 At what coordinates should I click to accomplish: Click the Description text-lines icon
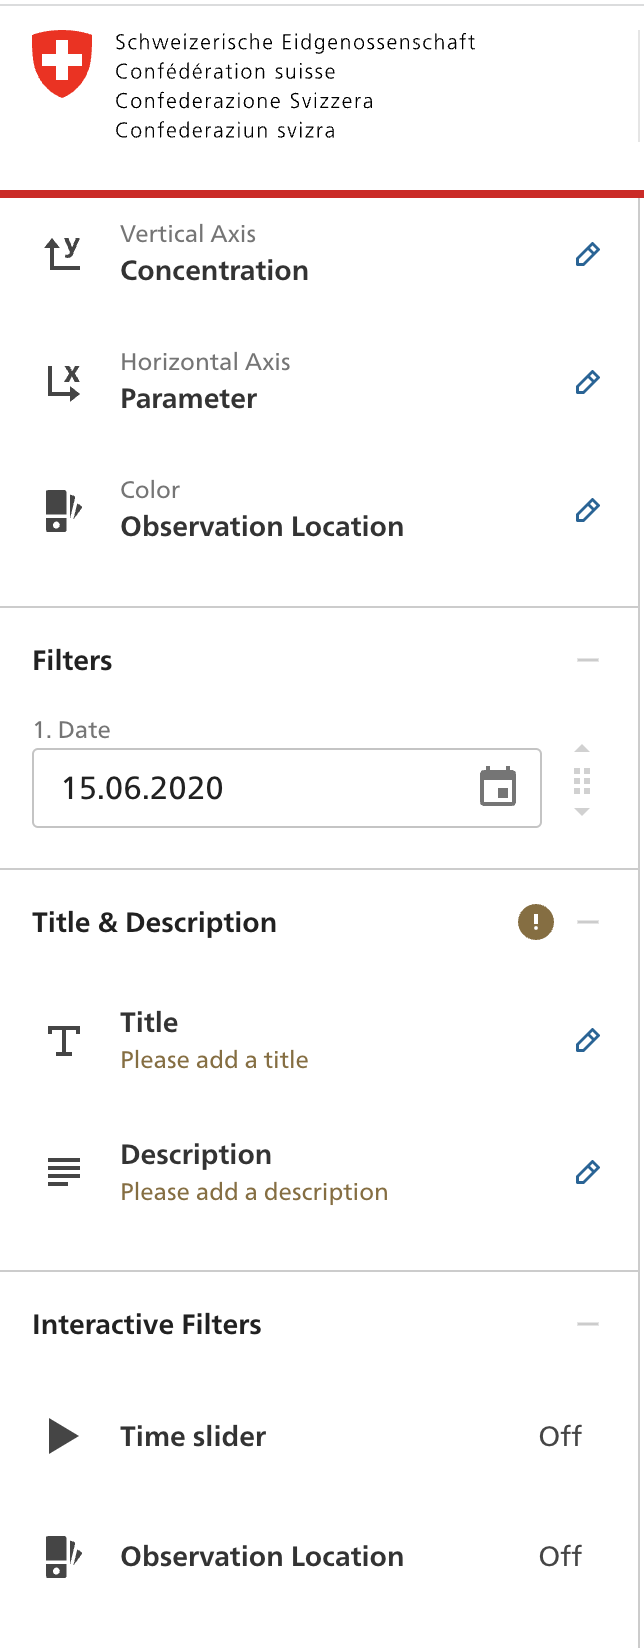pyautogui.click(x=63, y=1171)
